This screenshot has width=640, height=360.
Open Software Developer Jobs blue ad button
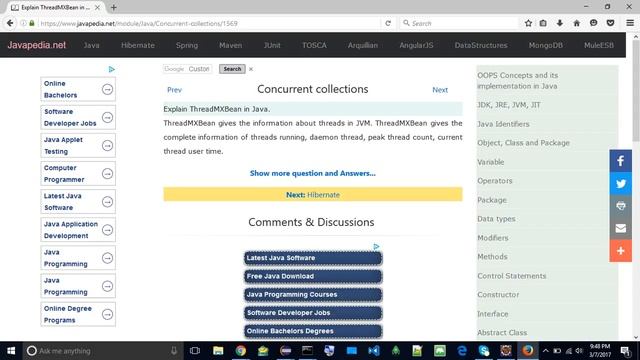coord(313,313)
